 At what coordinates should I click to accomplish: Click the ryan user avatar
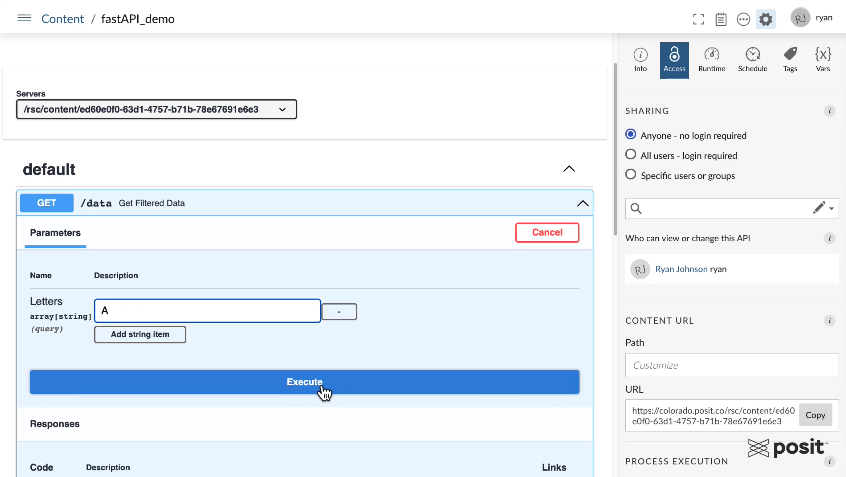click(x=800, y=18)
